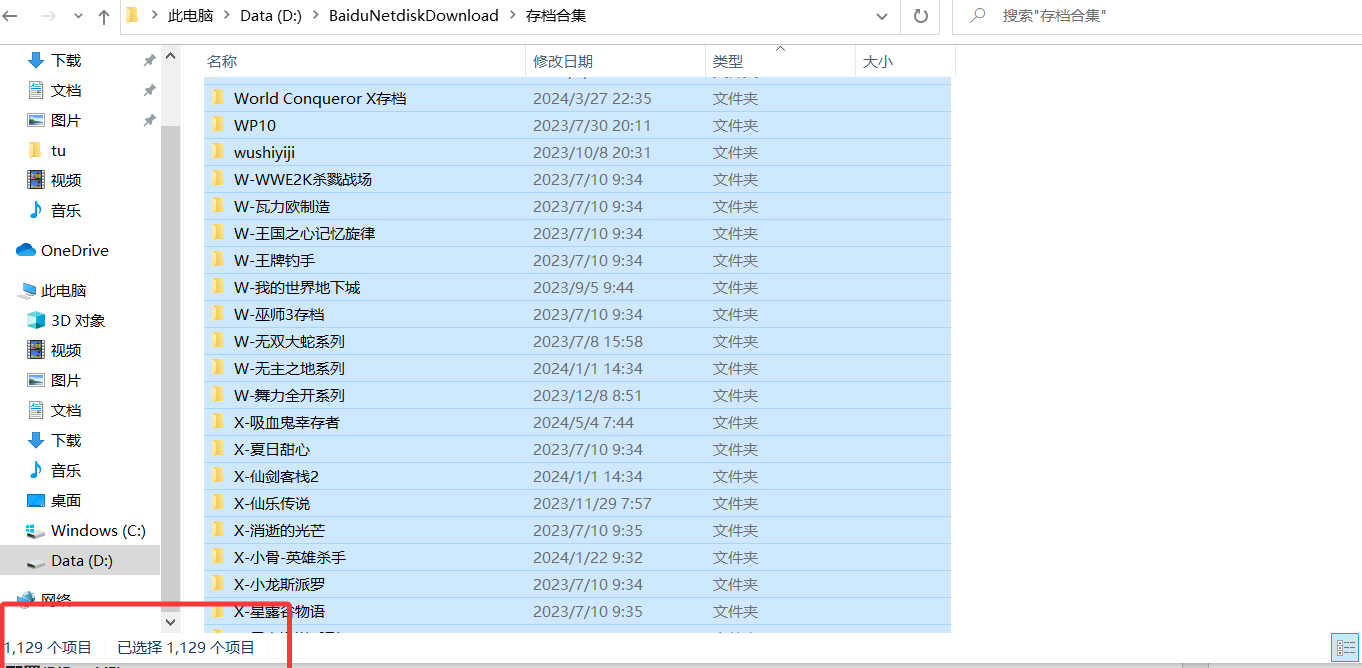Sort files by the 大小 column

coord(878,61)
